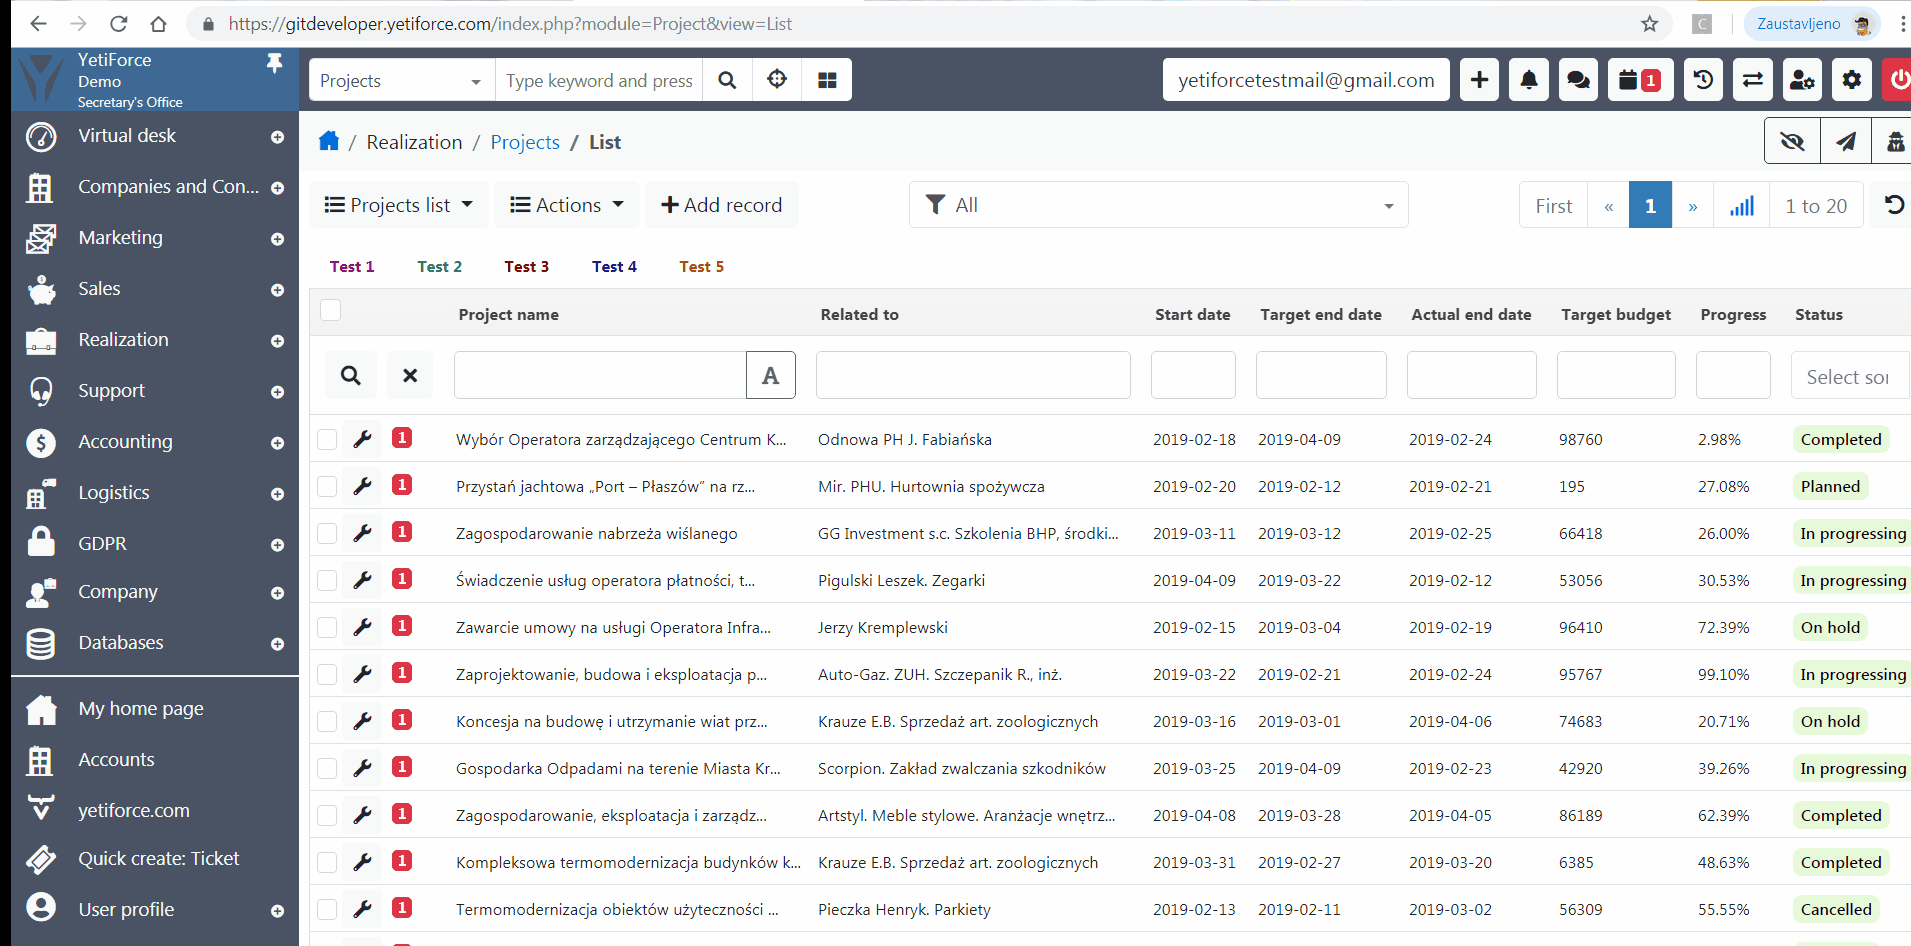Open the recent history icon
Screen dimensions: 1911x946
pos(1703,79)
